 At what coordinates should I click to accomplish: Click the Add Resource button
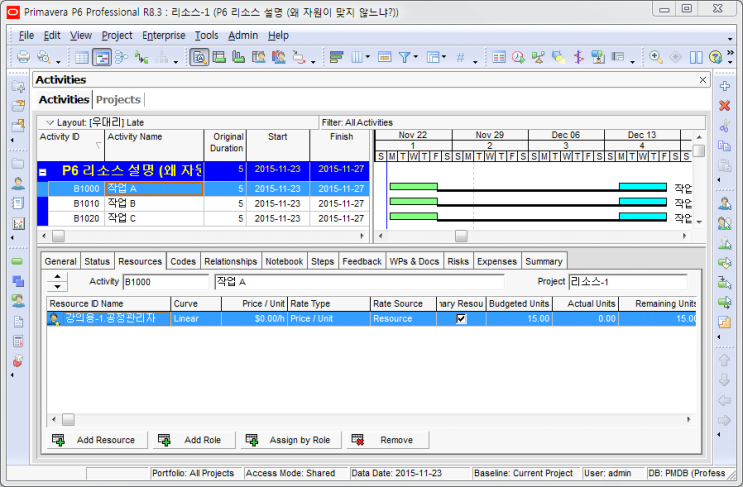point(97,440)
